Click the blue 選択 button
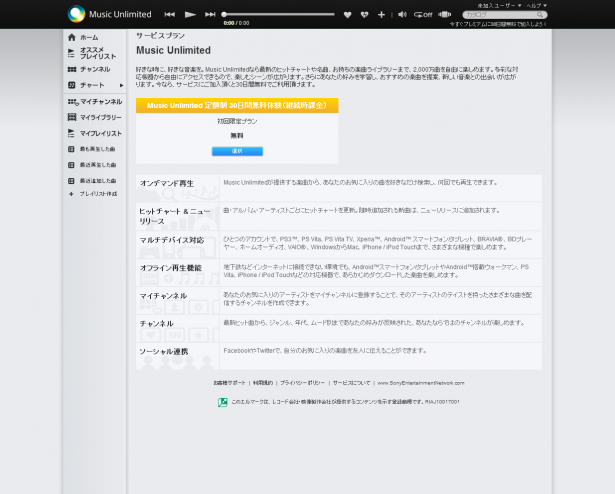Viewport: 615px width, 494px height. click(237, 151)
